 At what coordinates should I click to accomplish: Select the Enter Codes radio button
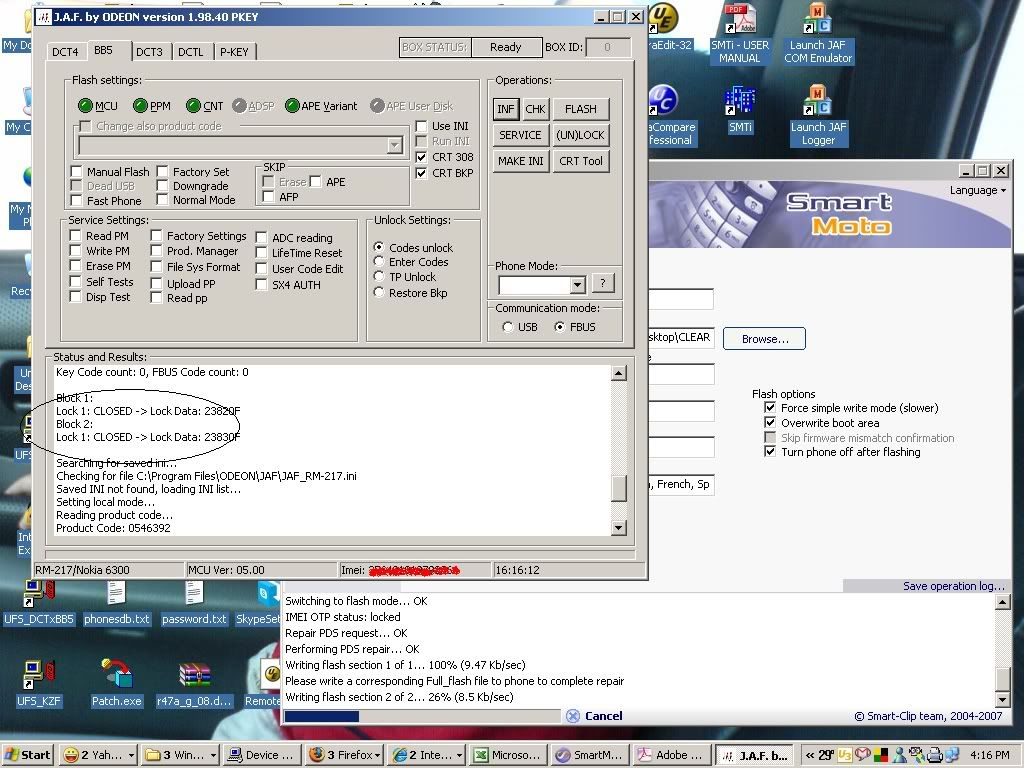379,262
